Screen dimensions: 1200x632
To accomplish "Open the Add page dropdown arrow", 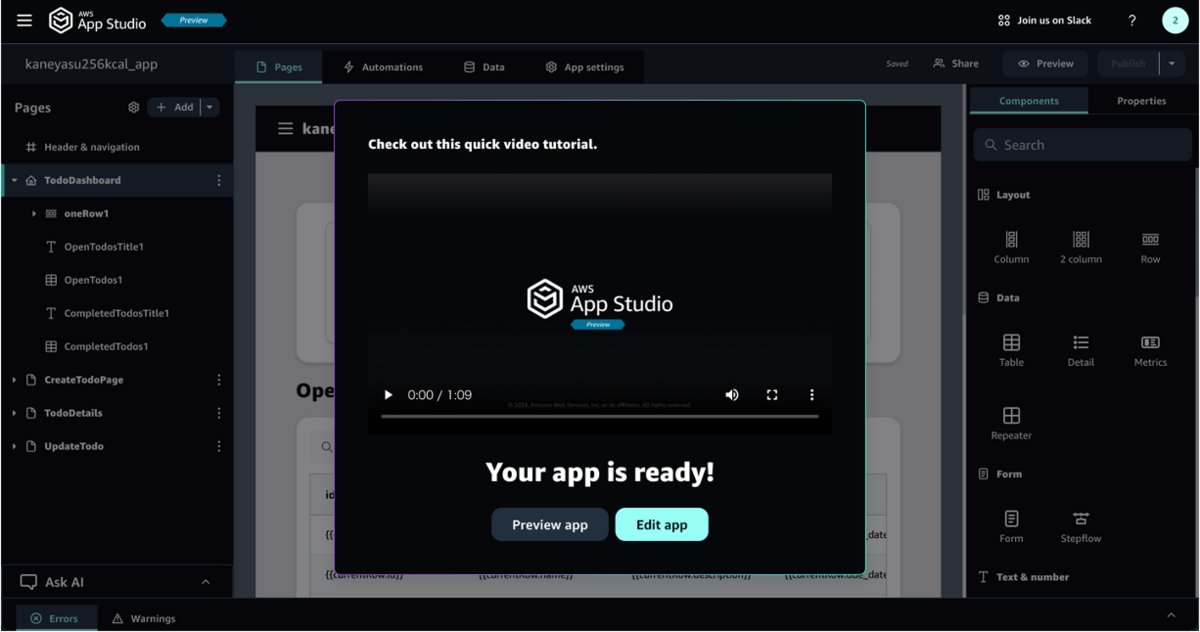I will pos(210,107).
